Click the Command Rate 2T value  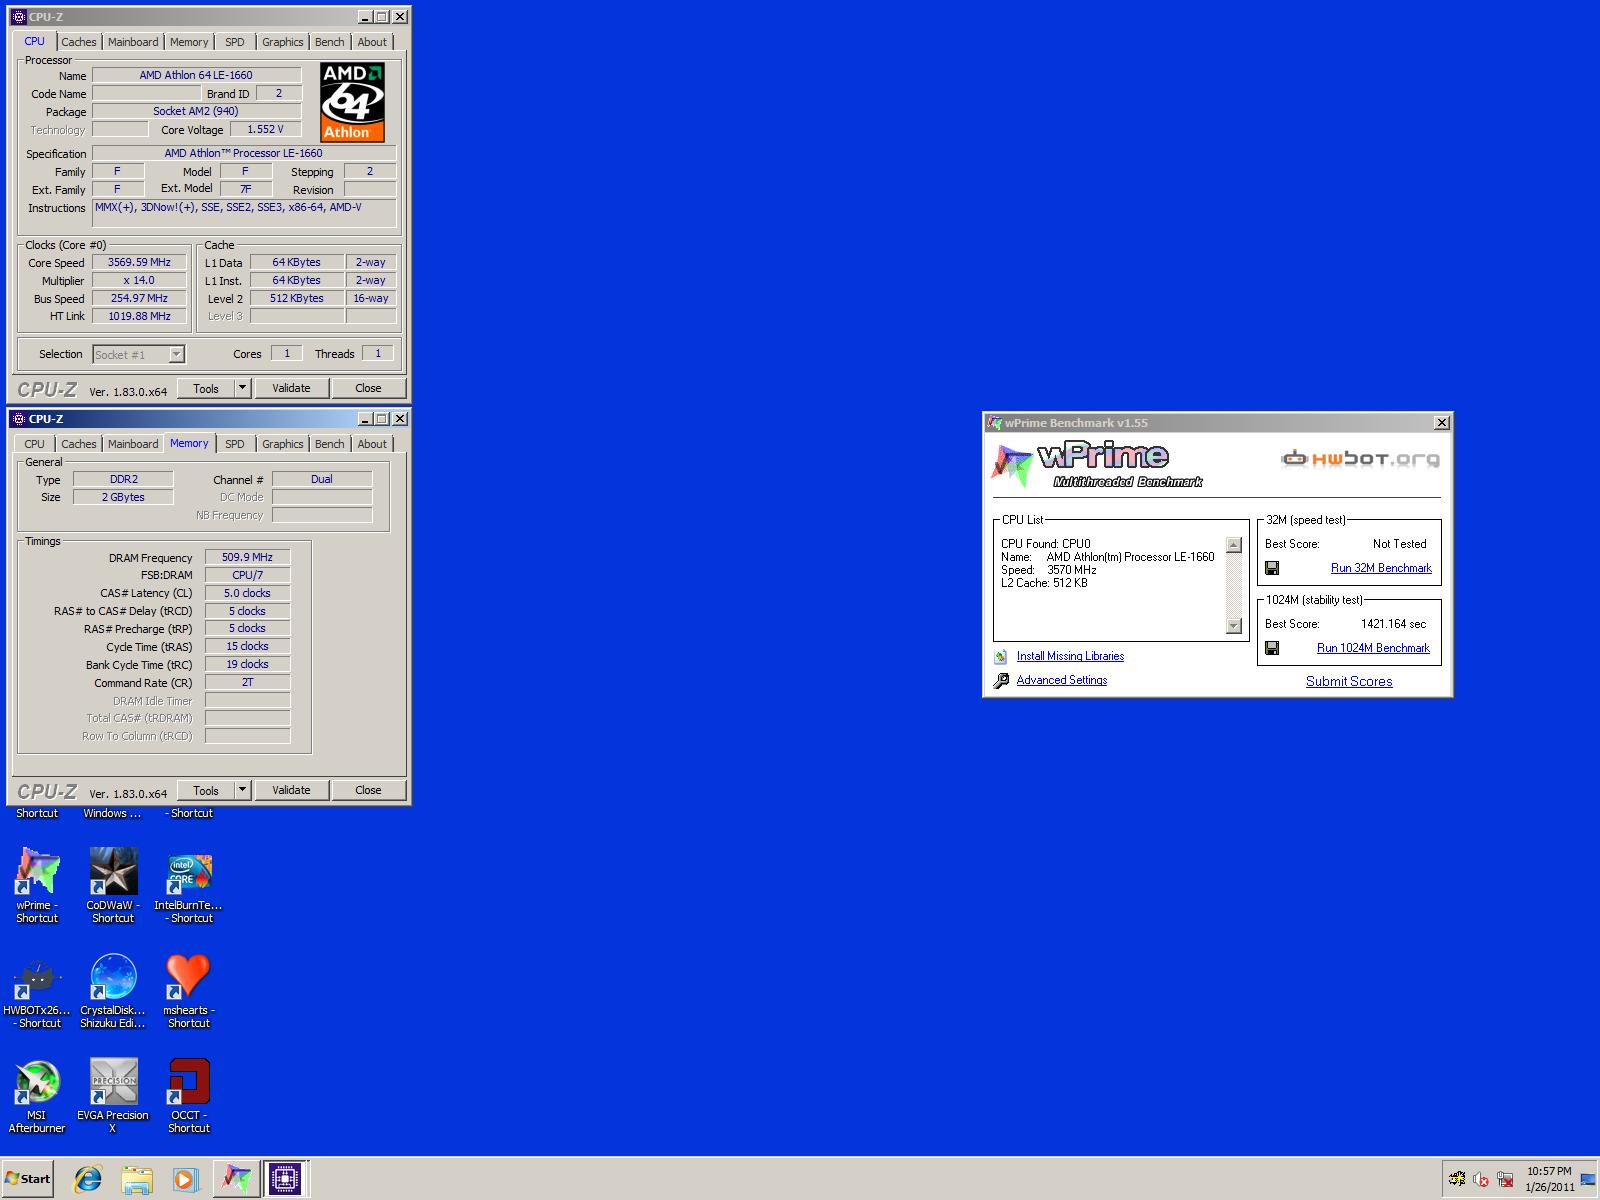247,682
